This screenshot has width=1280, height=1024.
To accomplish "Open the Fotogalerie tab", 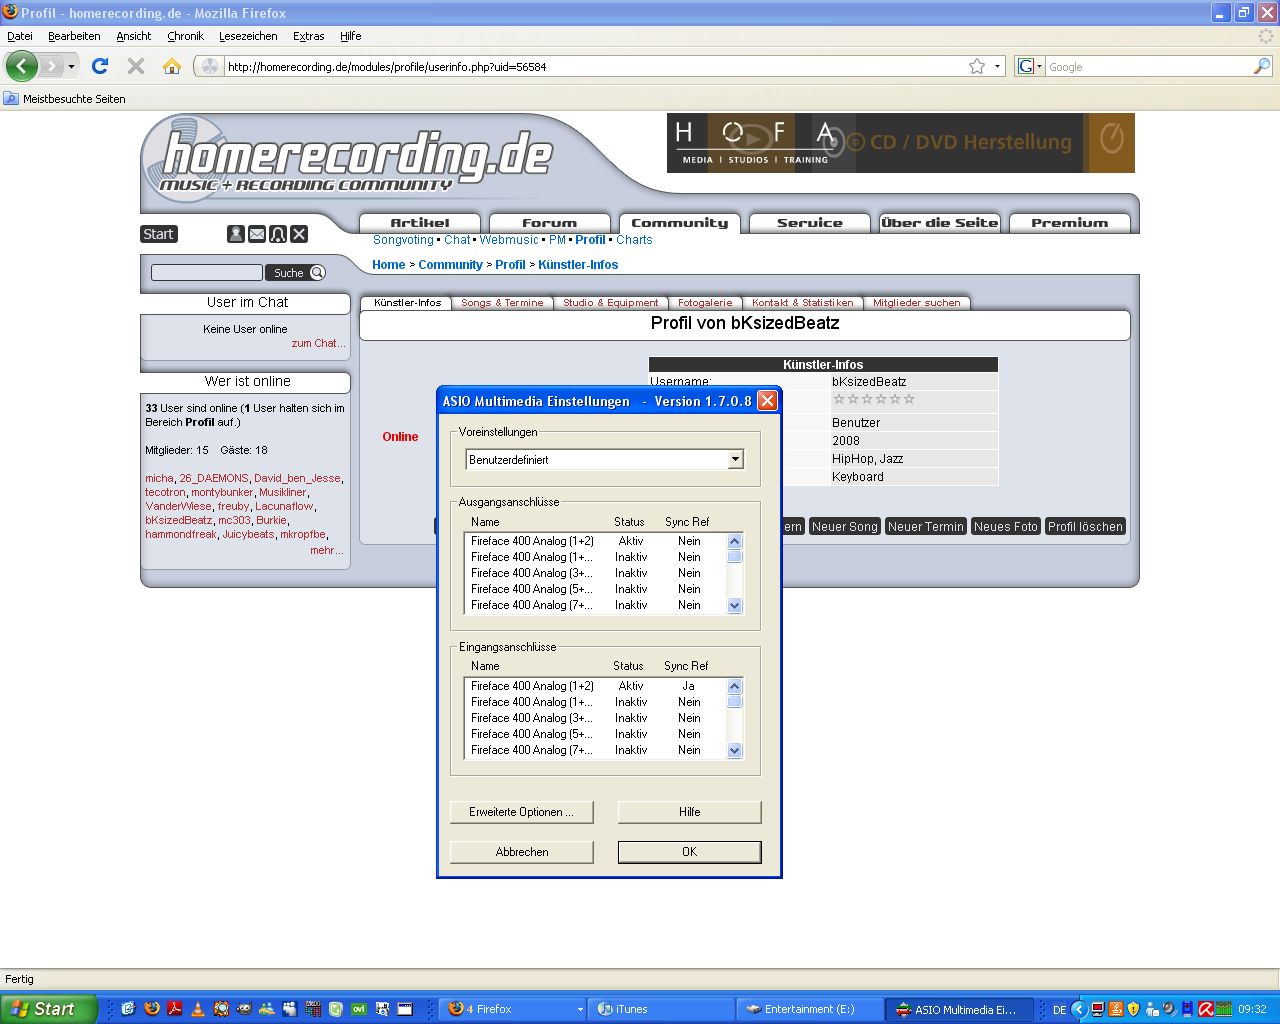I will 705,302.
